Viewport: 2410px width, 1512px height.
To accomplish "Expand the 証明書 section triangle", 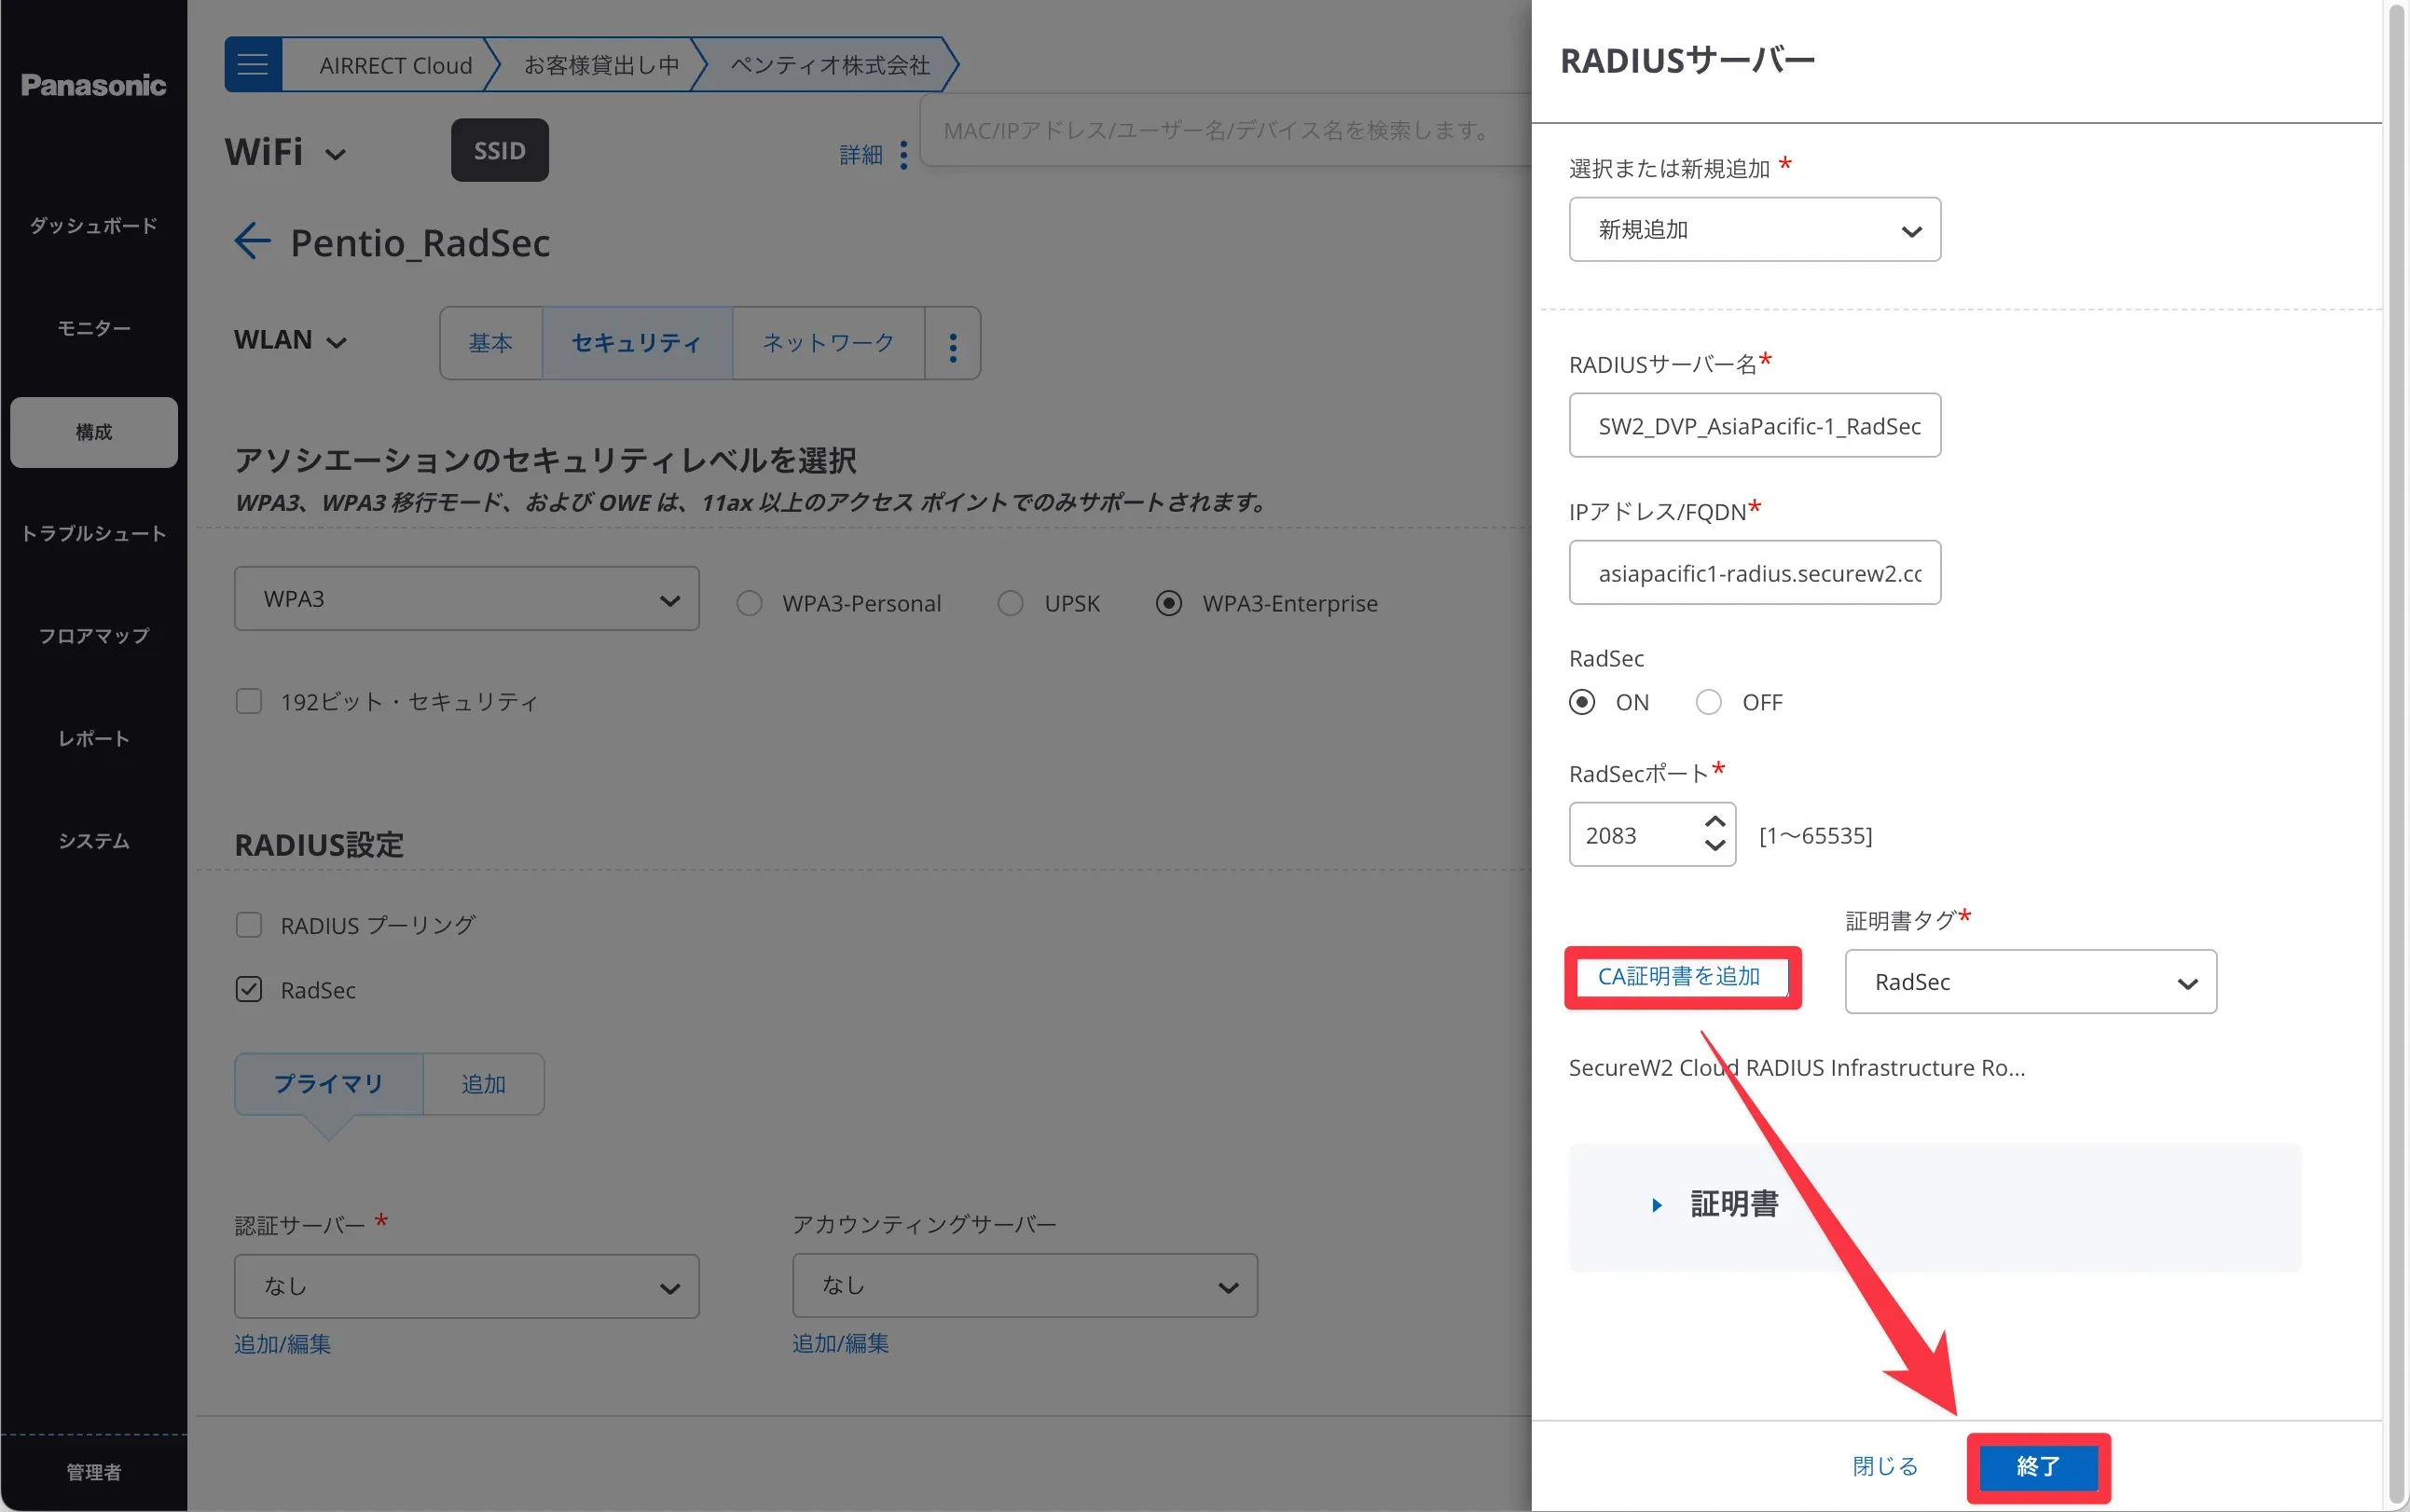I will click(x=1656, y=1205).
